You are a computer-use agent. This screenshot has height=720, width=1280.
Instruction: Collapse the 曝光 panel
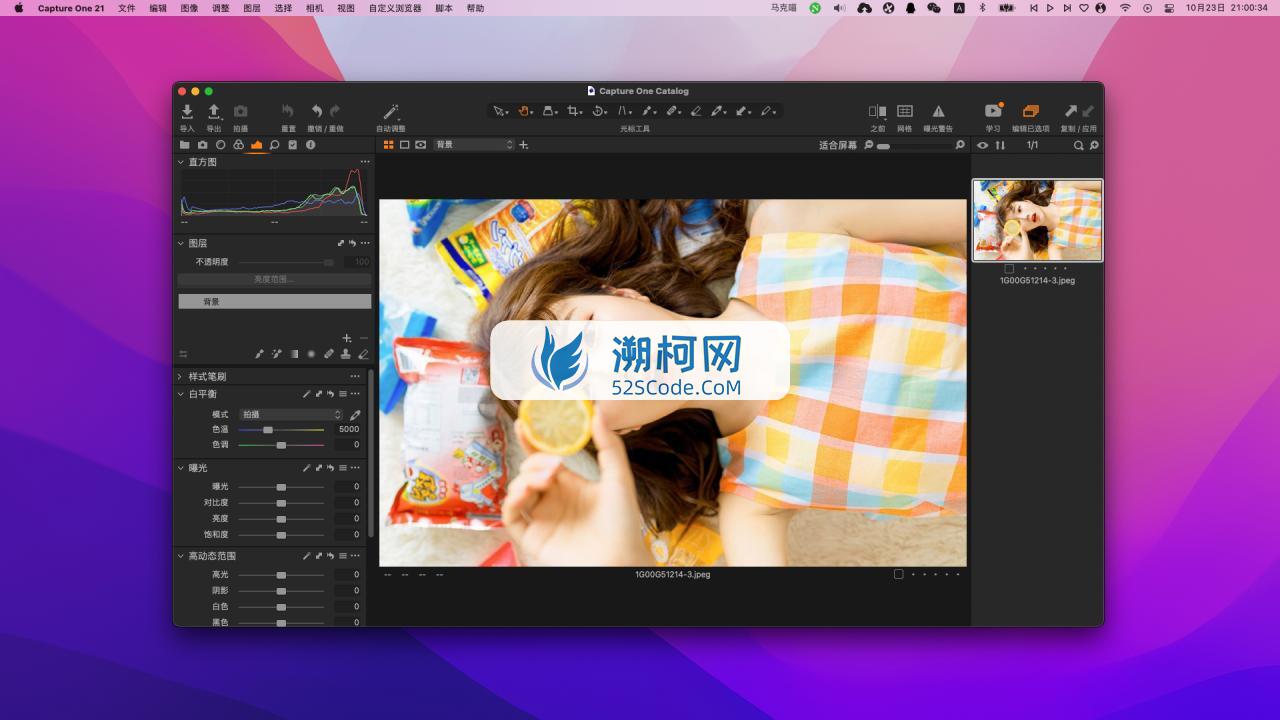(x=181, y=468)
